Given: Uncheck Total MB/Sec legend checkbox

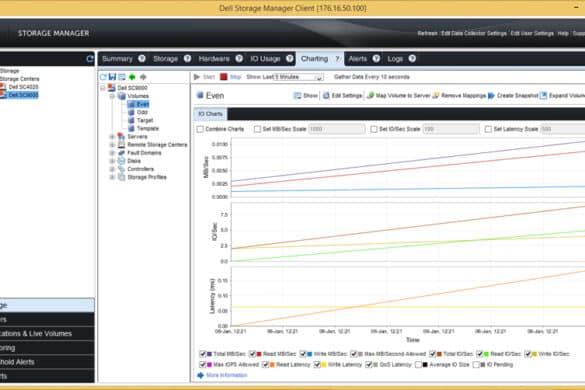Looking at the screenshot, I should click(x=203, y=354).
